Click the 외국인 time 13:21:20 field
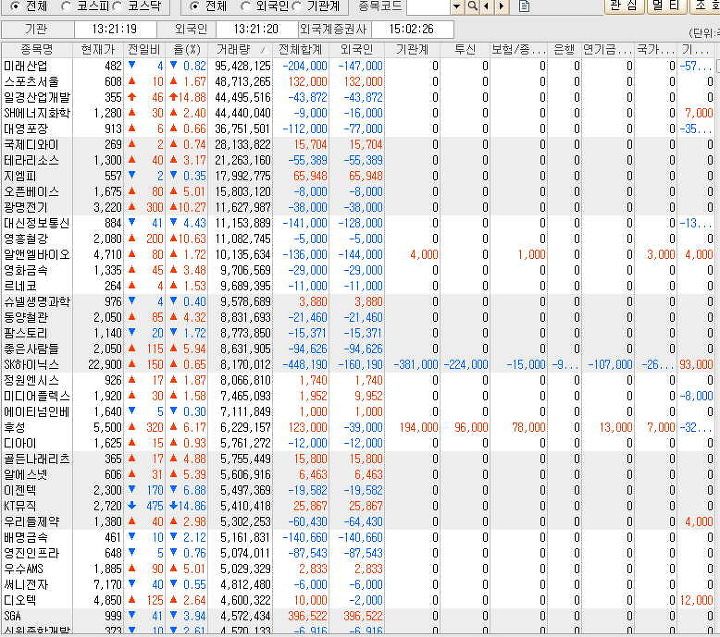720x637 pixels. coord(256,29)
